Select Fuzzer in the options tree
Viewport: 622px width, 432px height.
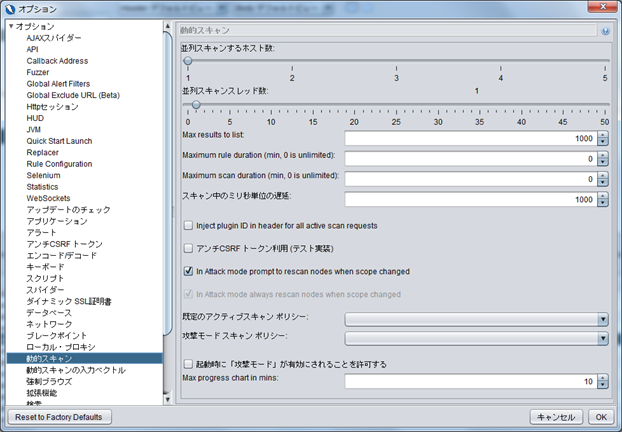pos(38,73)
